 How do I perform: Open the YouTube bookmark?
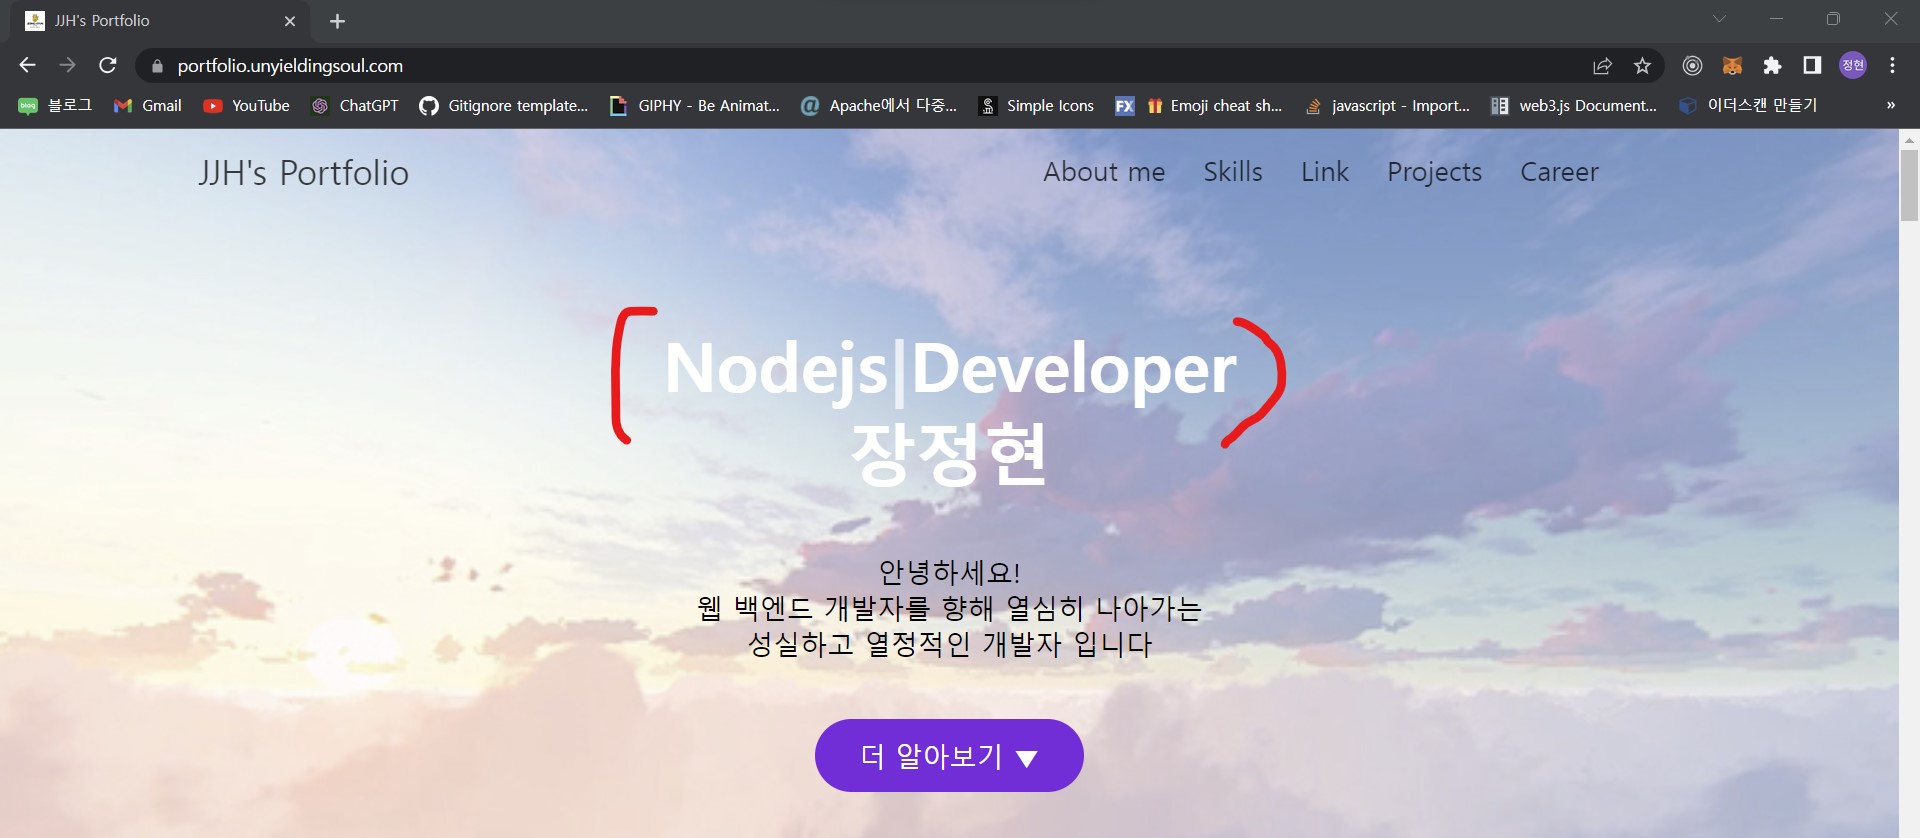click(x=247, y=105)
